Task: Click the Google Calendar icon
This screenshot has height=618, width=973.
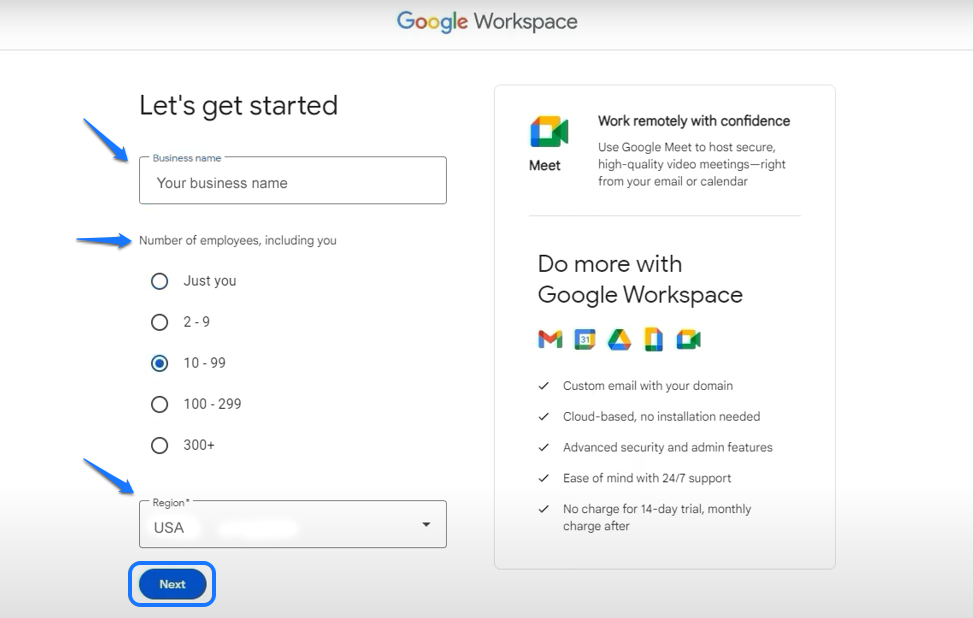Action: coord(585,340)
